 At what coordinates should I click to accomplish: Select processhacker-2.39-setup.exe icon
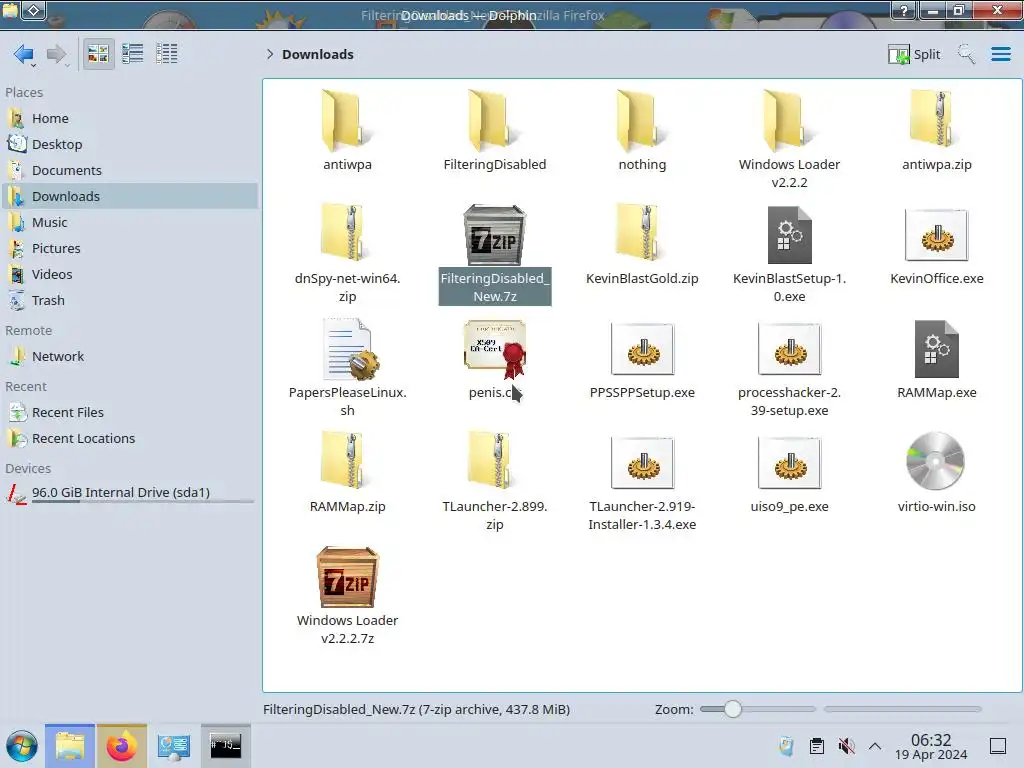789,349
